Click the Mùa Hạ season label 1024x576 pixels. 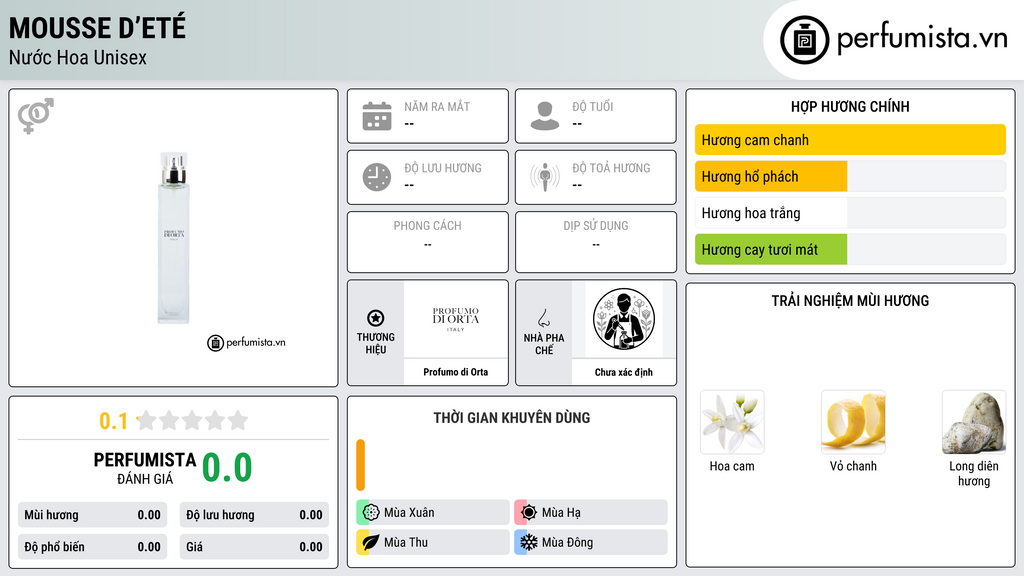[561, 513]
